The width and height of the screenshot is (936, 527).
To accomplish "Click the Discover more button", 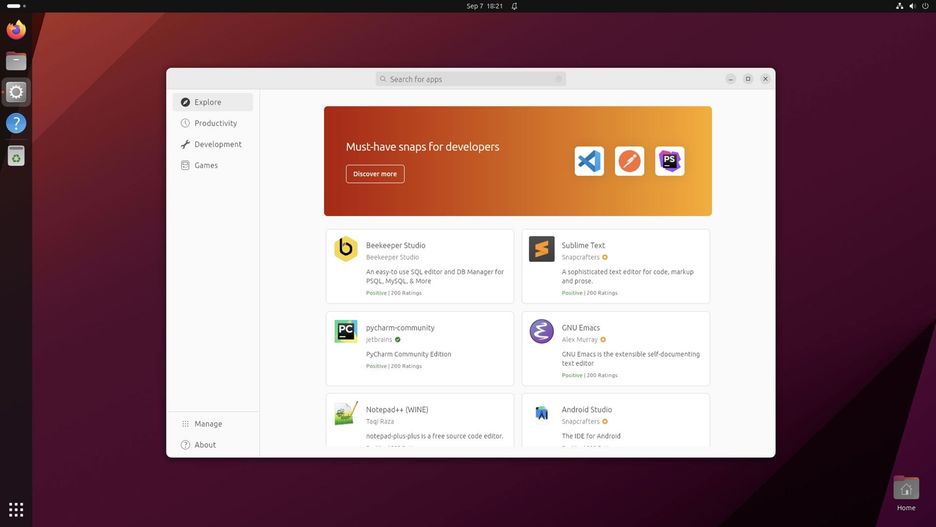I will click(x=375, y=174).
